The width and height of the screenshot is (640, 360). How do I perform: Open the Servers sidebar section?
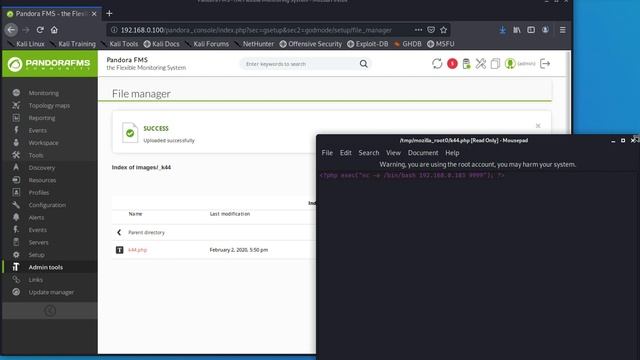[x=38, y=242]
